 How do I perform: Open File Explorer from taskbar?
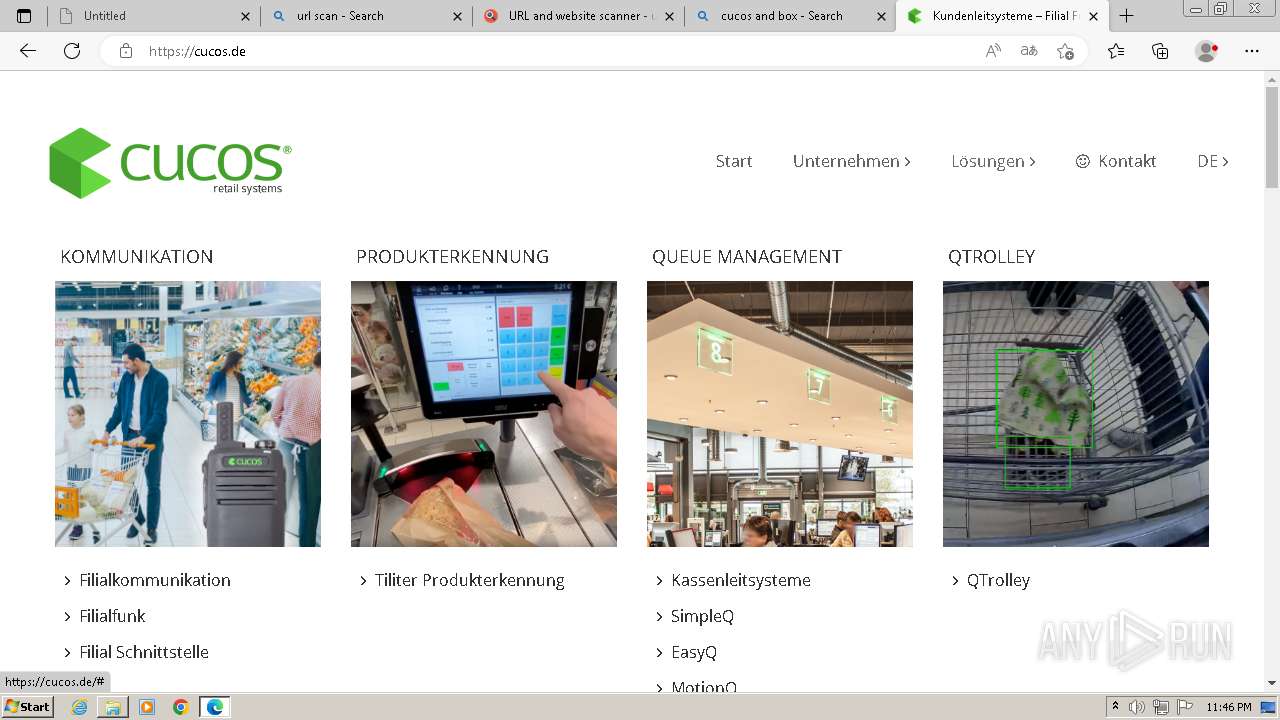pos(113,707)
